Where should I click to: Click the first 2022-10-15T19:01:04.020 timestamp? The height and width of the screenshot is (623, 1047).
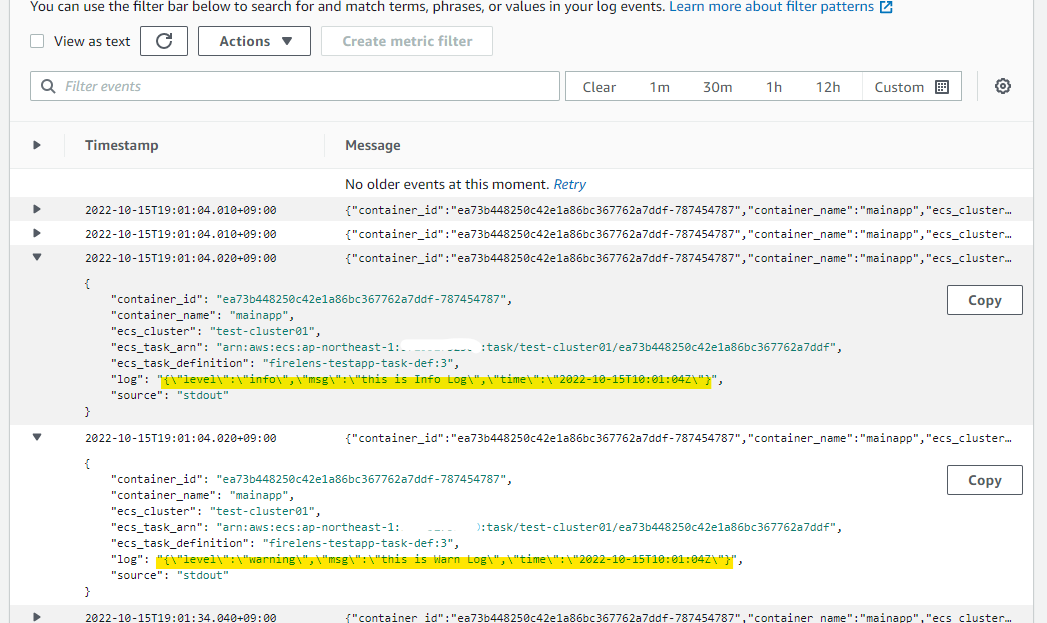[x=180, y=258]
